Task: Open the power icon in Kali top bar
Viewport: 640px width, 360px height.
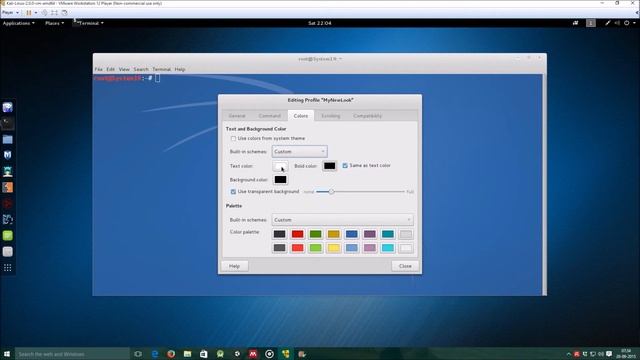Action: (x=627, y=23)
